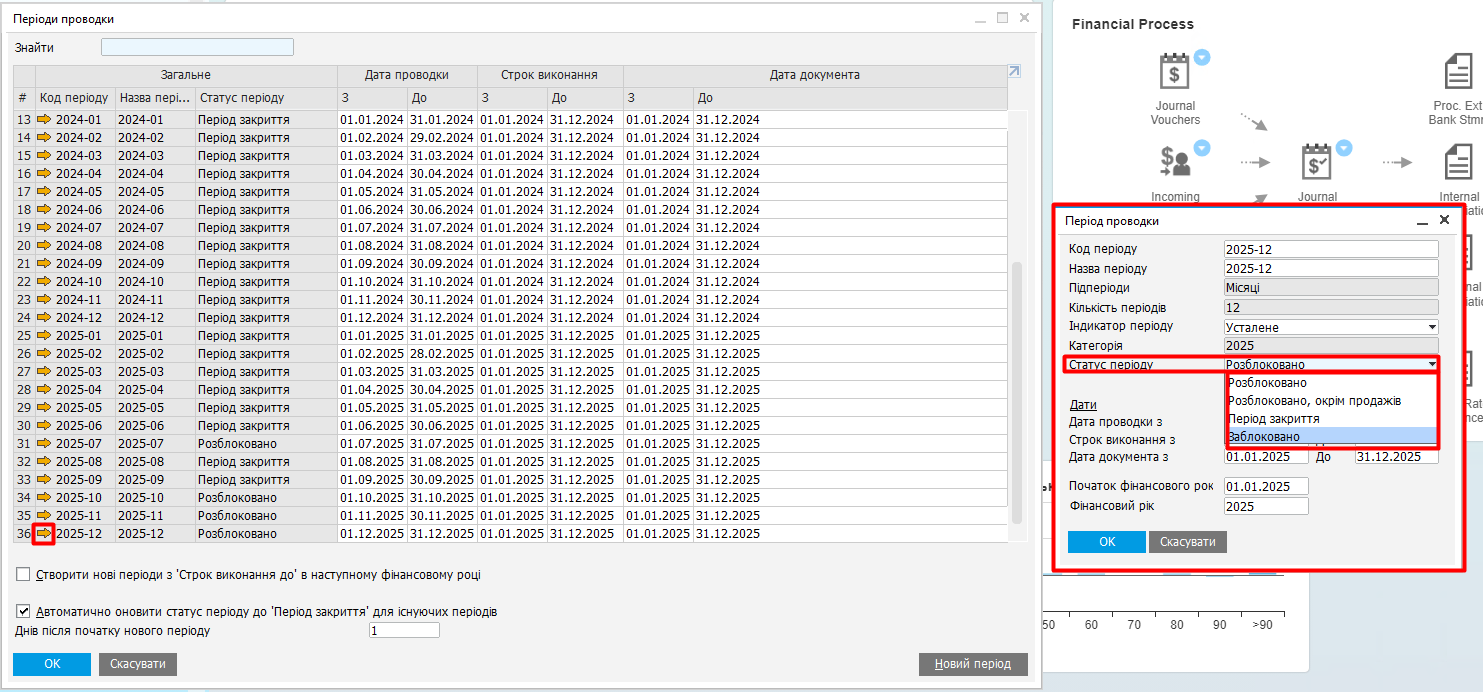The height and width of the screenshot is (692, 1483).
Task: Open the Індикатор періоду dropdown
Action: pyautogui.click(x=1432, y=327)
